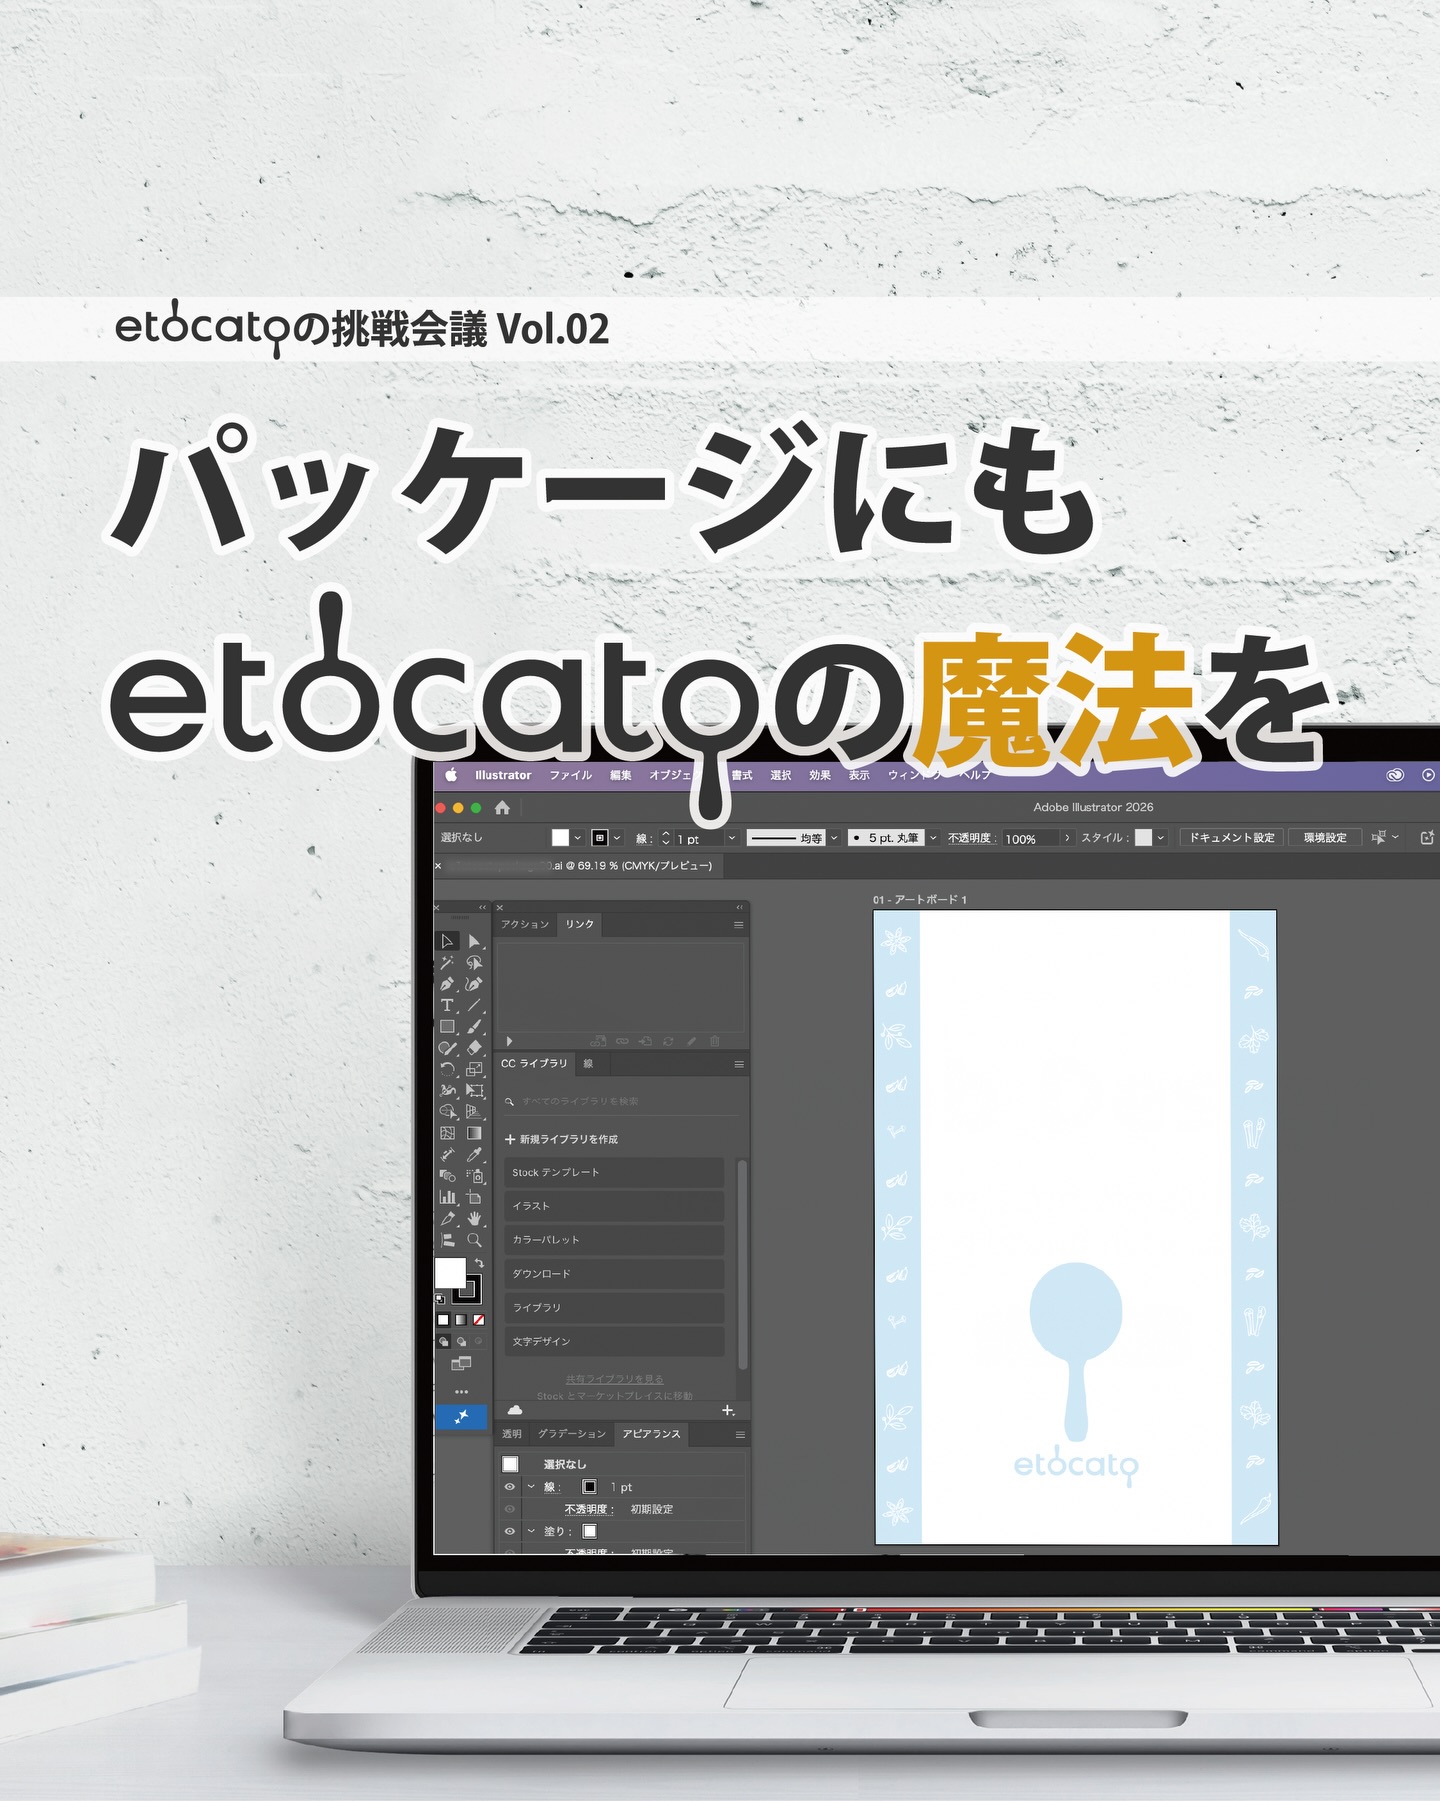Open the ファイル menu
The width and height of the screenshot is (1440, 1801).
(x=570, y=775)
